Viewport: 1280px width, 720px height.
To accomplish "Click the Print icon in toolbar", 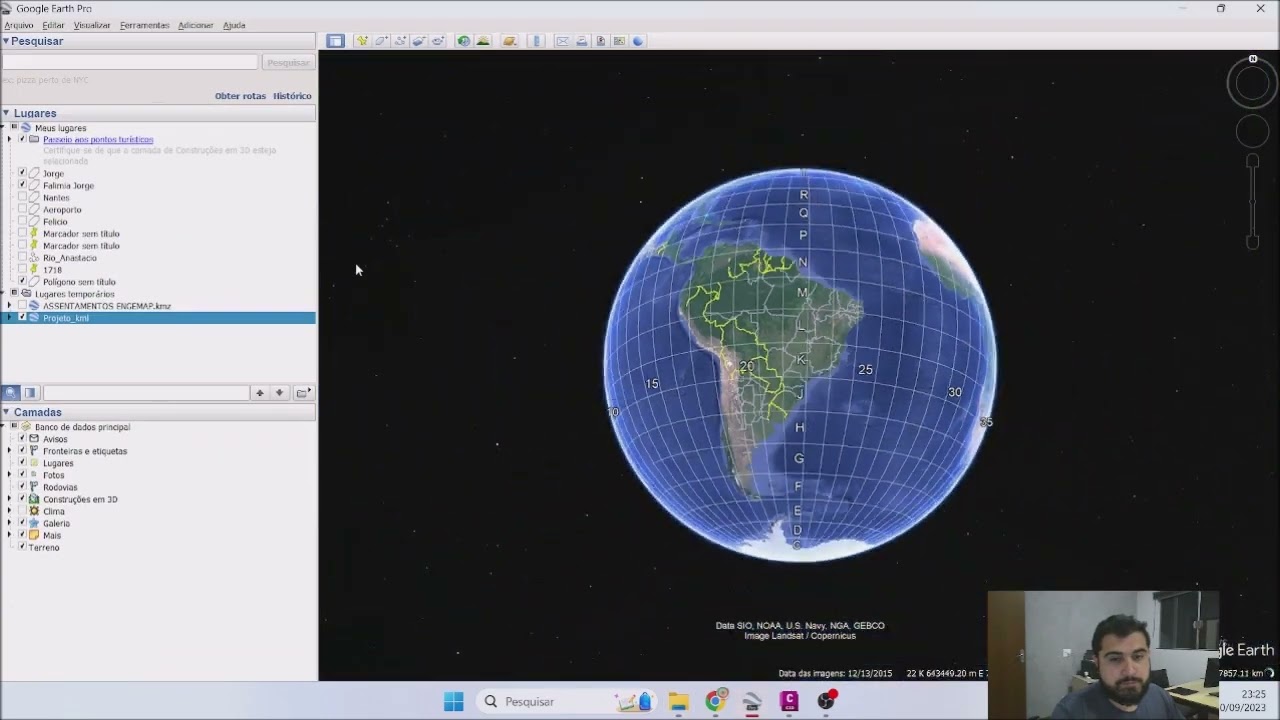I will coord(581,41).
